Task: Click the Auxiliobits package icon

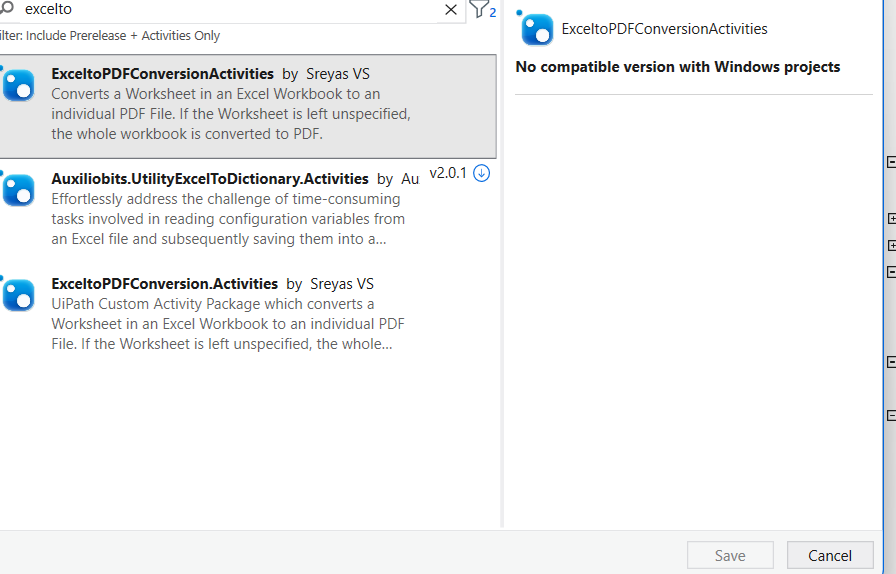Action: (18, 190)
